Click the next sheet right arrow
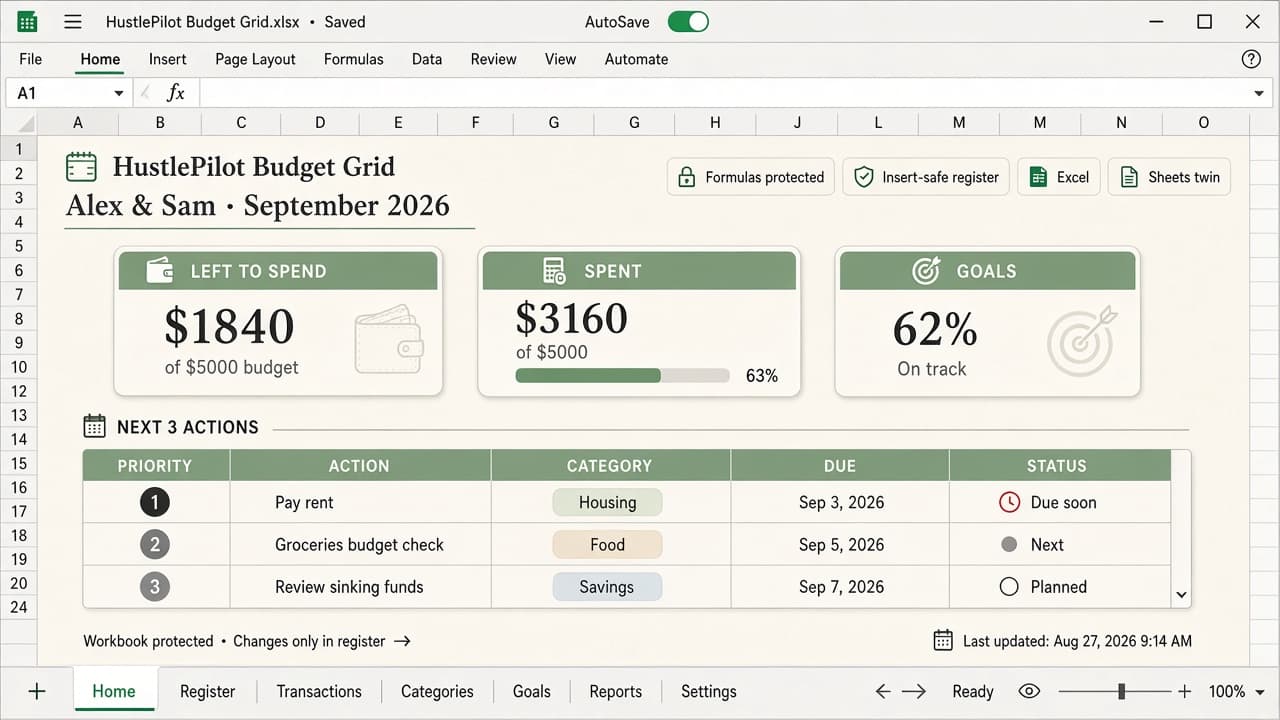The height and width of the screenshot is (720, 1280). point(913,691)
